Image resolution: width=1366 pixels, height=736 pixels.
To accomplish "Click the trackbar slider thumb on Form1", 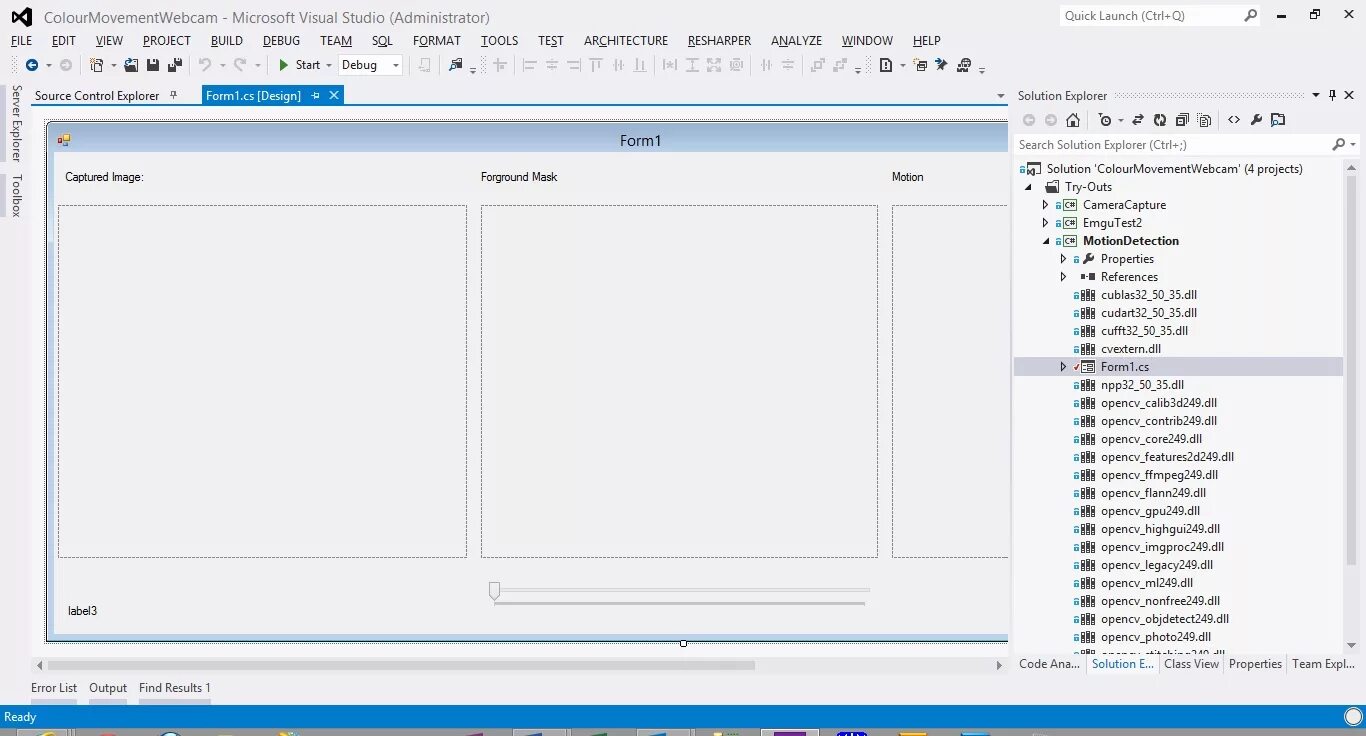I will click(494, 591).
